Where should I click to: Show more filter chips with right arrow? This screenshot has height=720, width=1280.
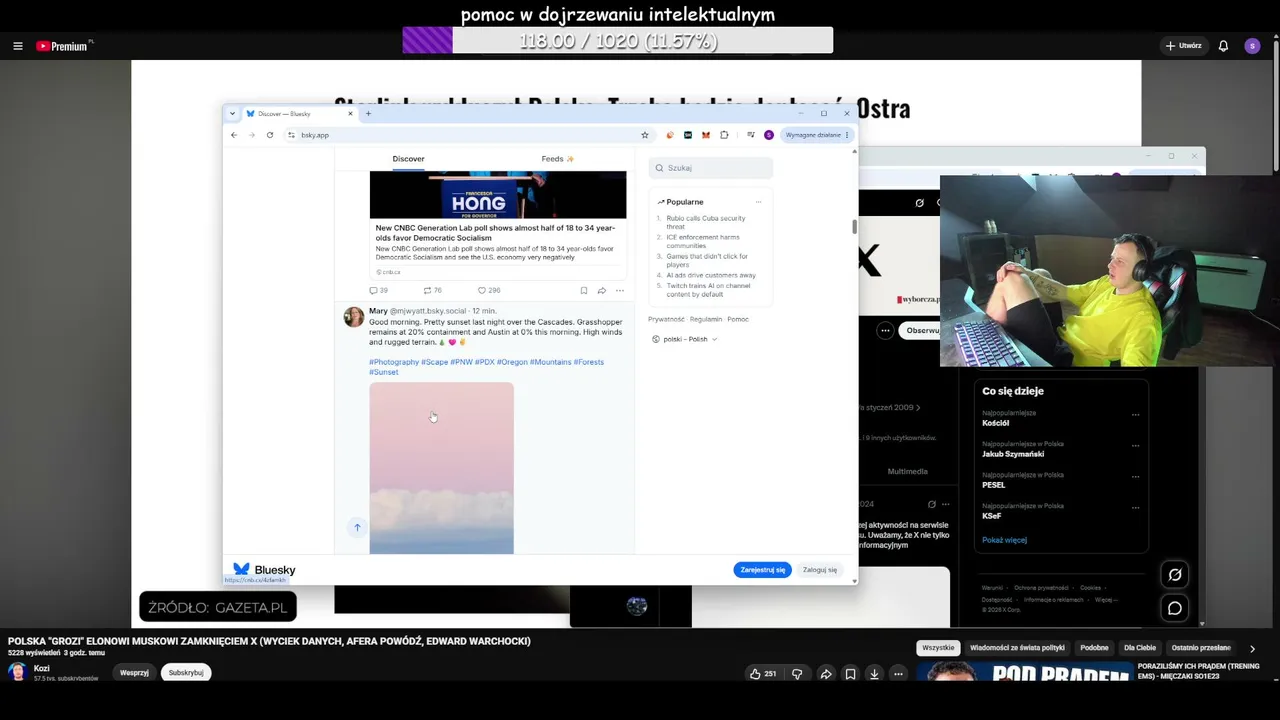click(x=1252, y=649)
